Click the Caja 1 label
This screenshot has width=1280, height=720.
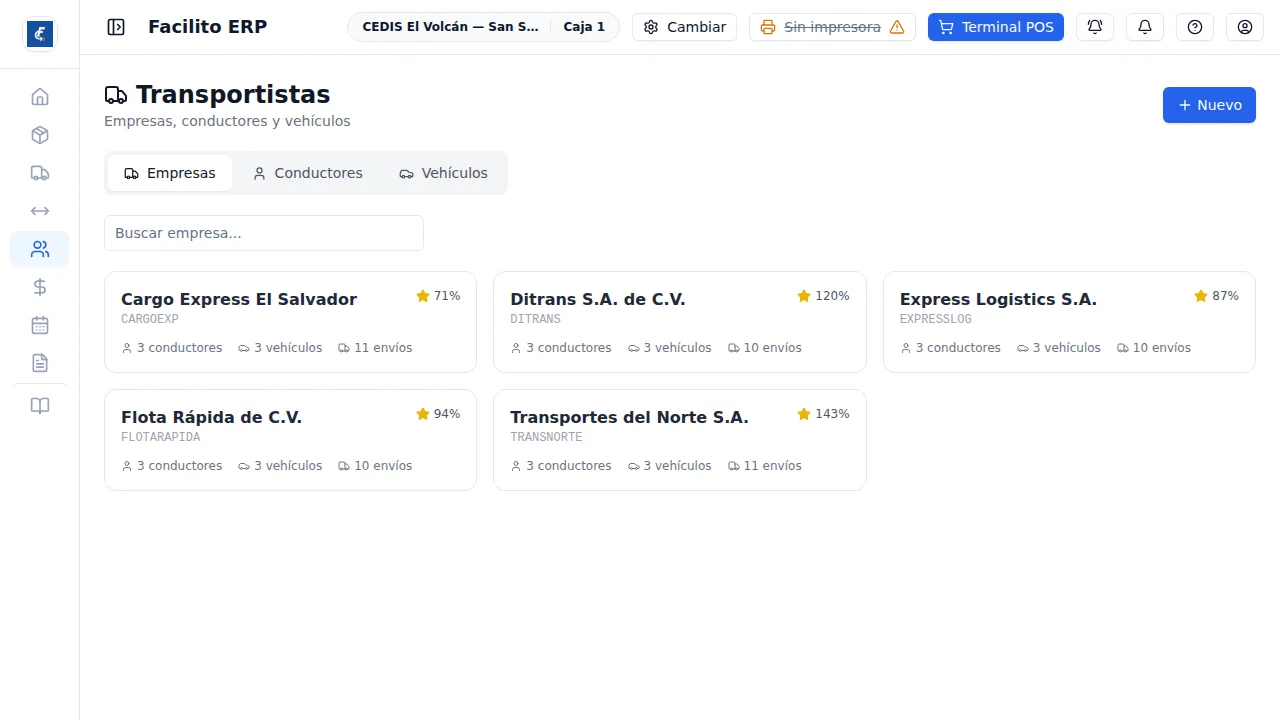[584, 27]
